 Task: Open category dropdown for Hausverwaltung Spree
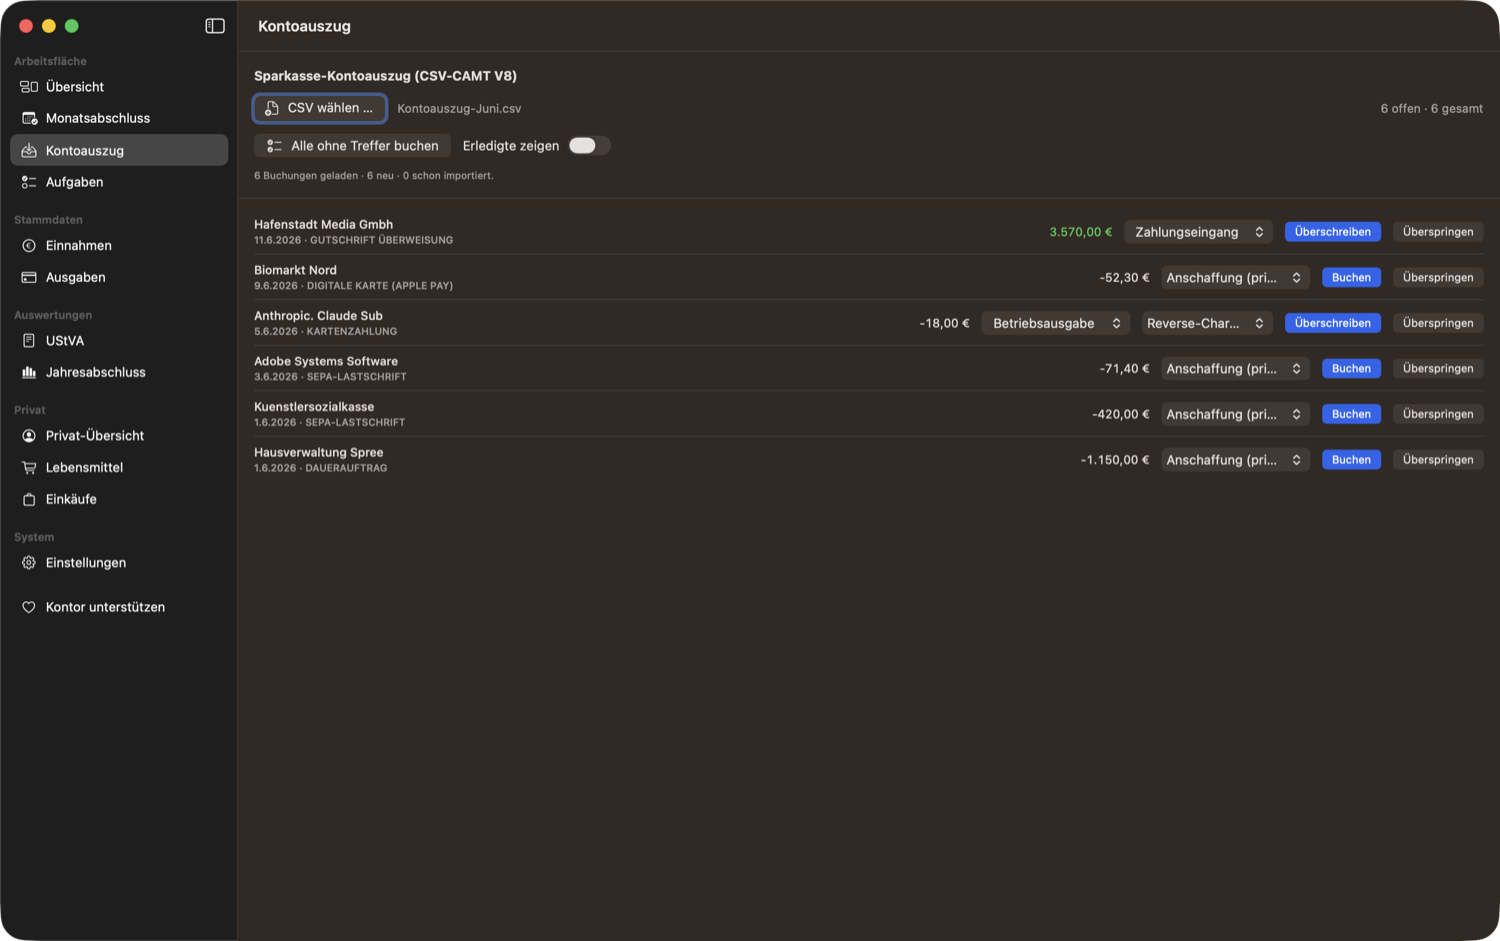[x=1235, y=460]
